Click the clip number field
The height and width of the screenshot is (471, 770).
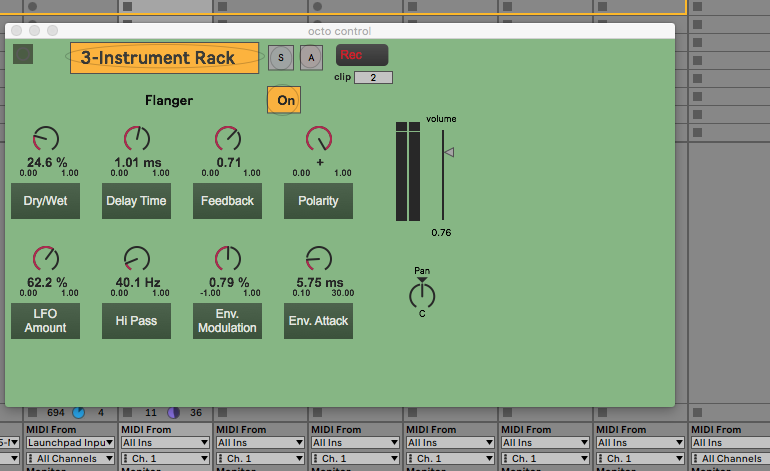[373, 77]
